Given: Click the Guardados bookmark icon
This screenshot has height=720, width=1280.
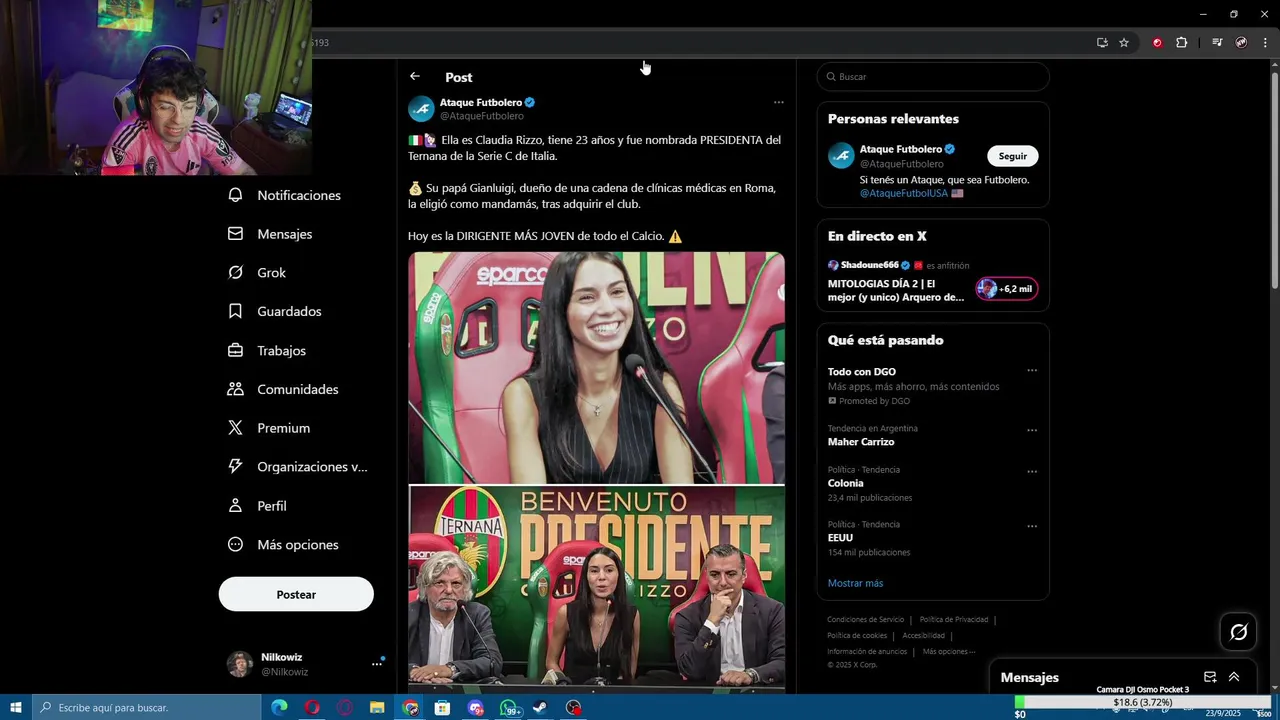Looking at the screenshot, I should pos(235,311).
